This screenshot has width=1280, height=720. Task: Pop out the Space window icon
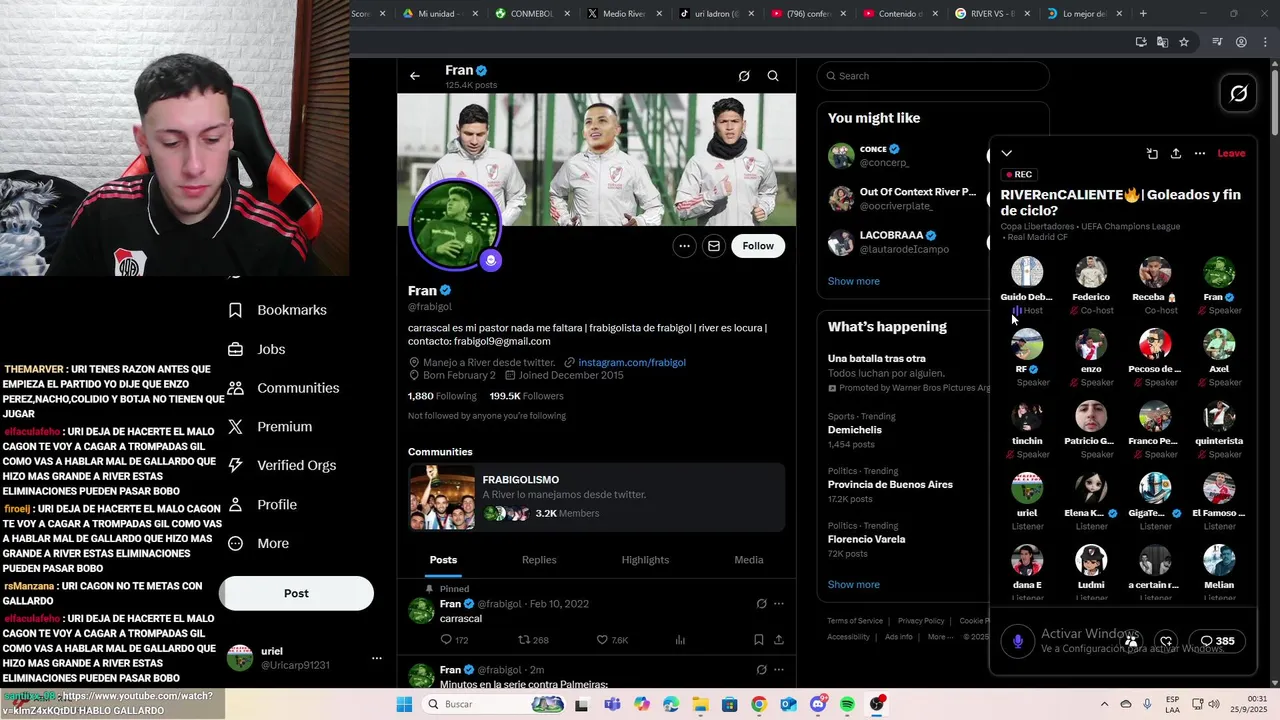click(x=1152, y=154)
